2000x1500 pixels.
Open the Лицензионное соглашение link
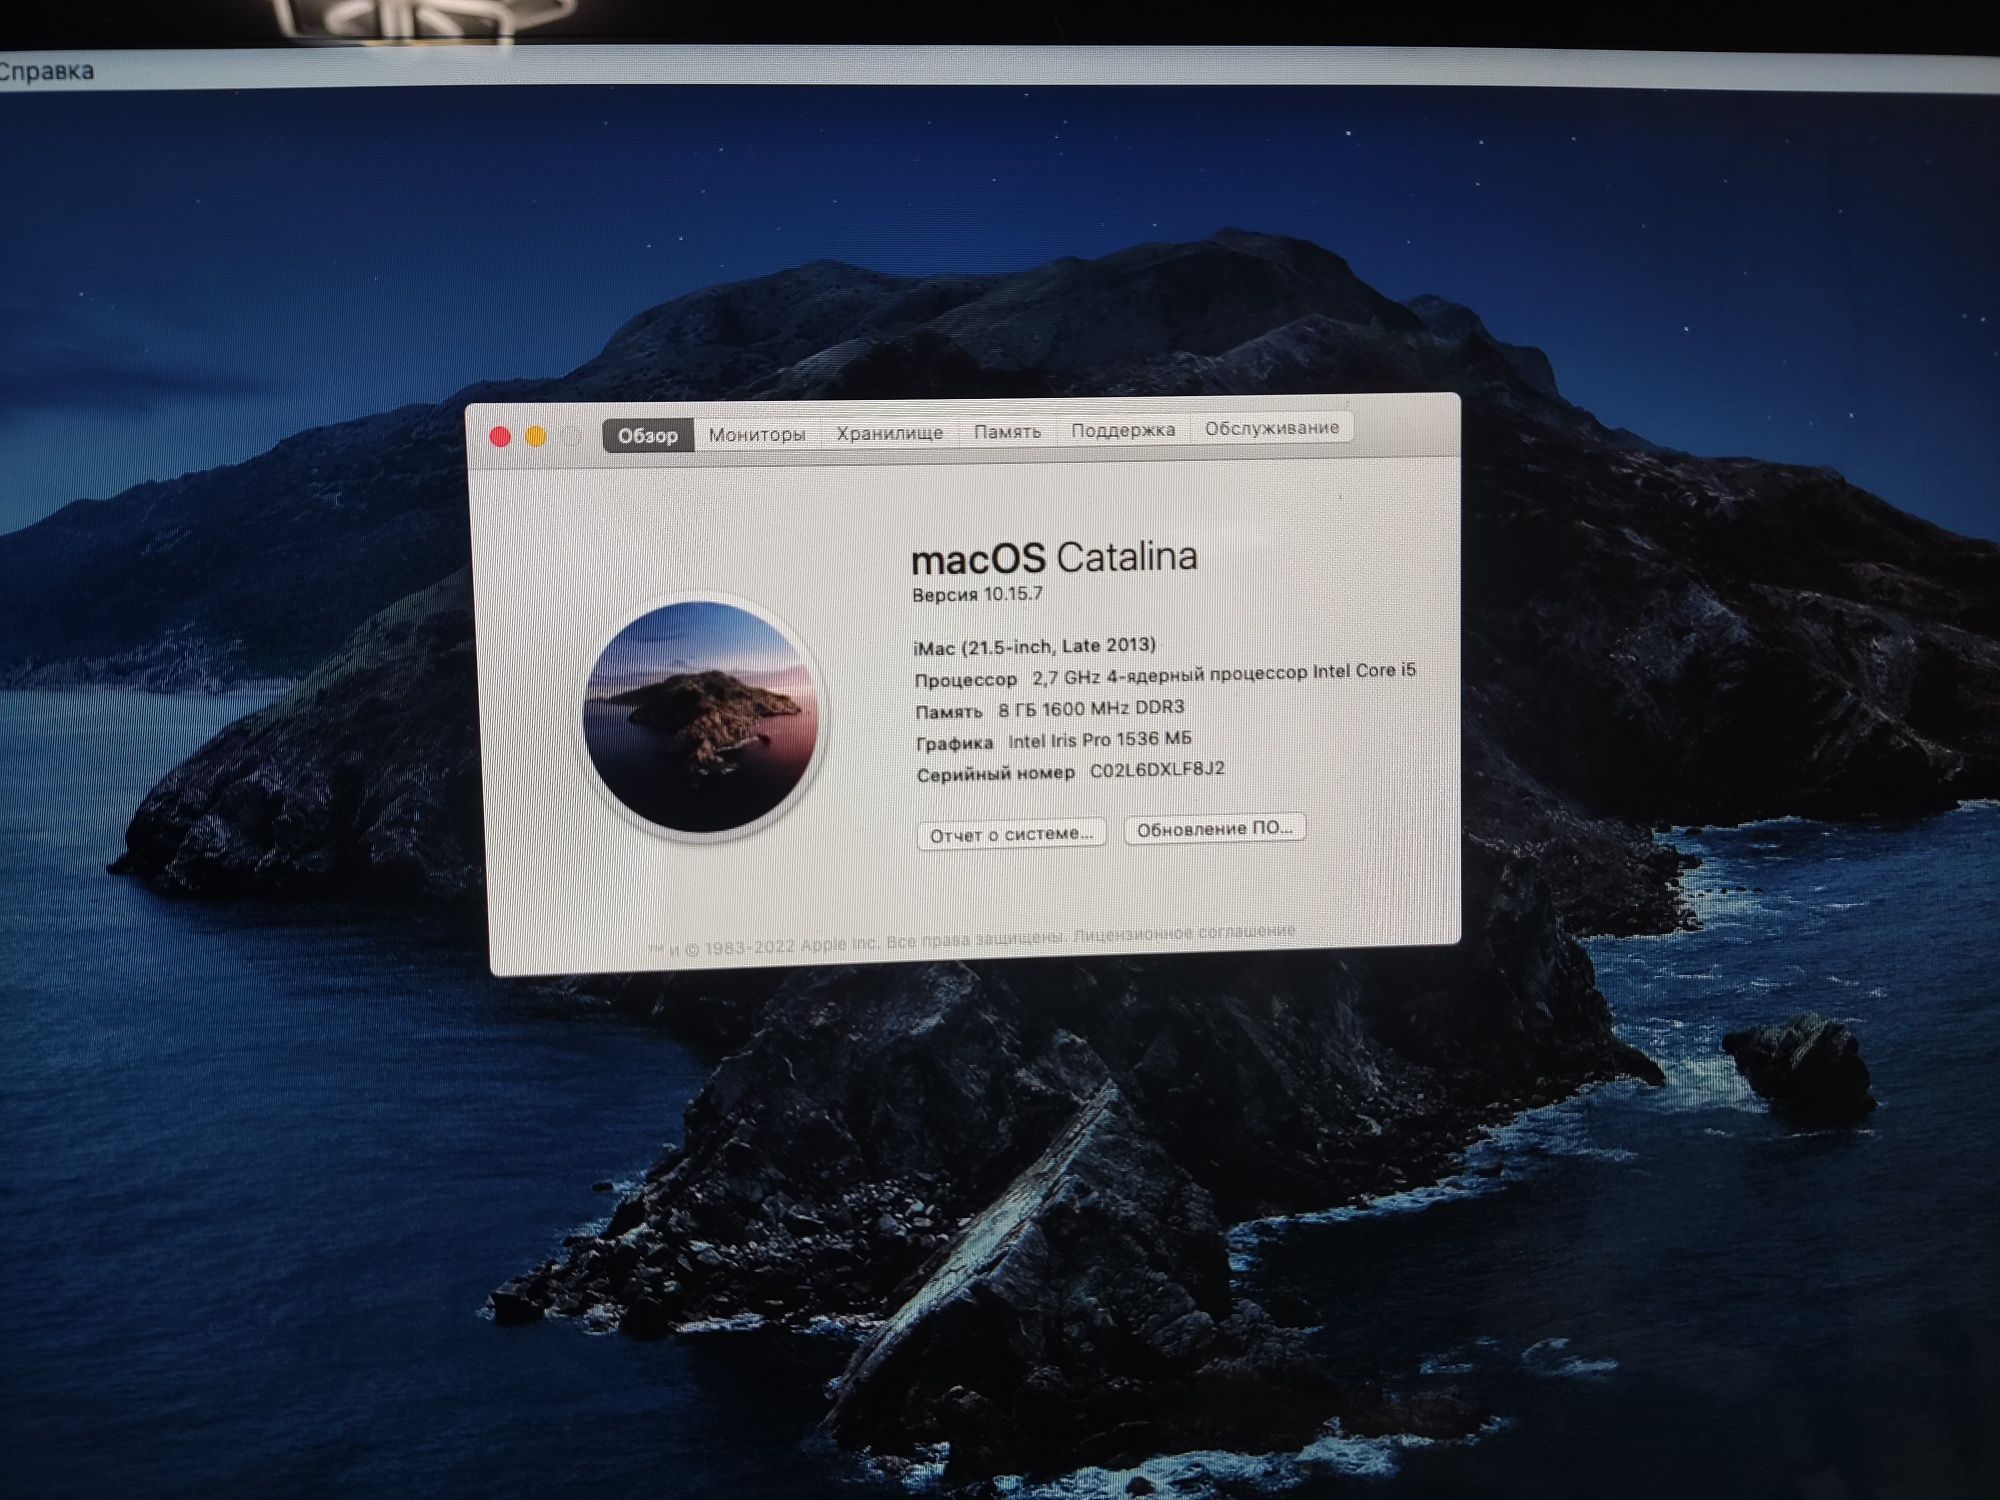[1184, 934]
